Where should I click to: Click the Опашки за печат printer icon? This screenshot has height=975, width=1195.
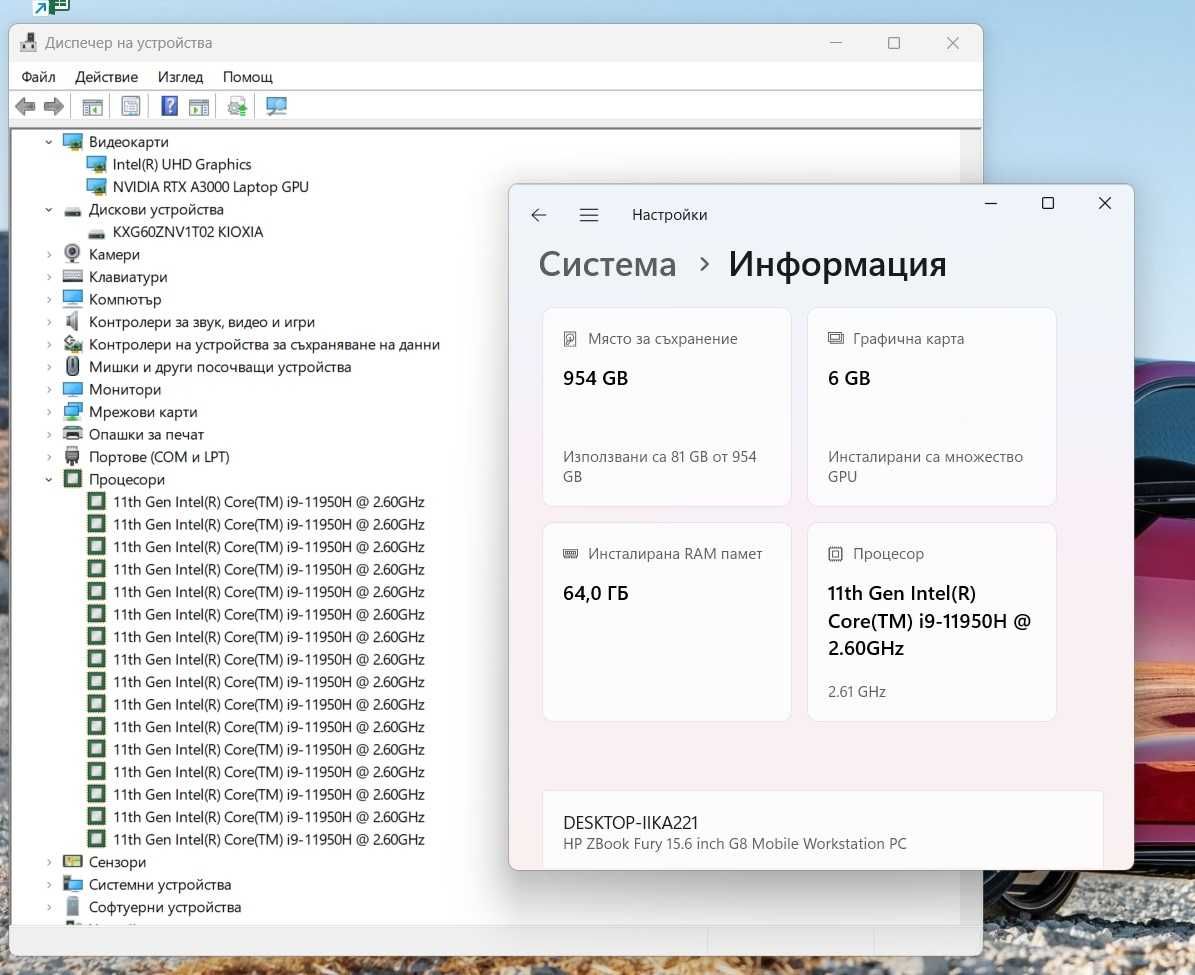tap(72, 434)
